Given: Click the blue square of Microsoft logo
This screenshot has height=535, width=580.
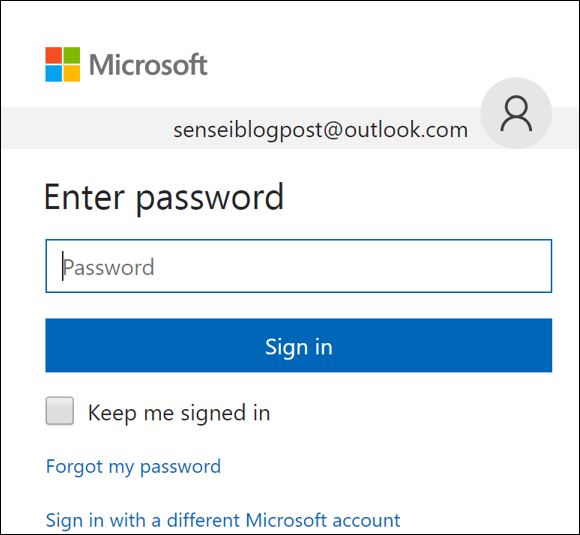Looking at the screenshot, I should (54, 73).
